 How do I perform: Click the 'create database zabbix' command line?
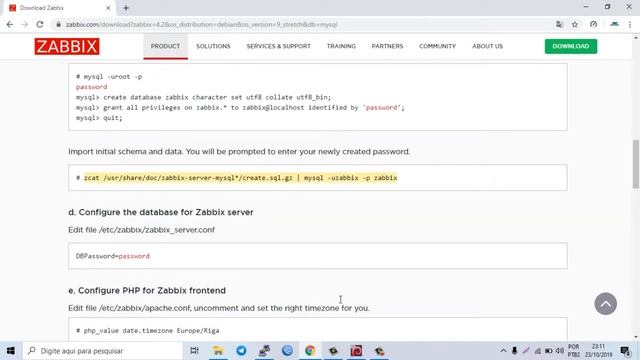click(203, 97)
